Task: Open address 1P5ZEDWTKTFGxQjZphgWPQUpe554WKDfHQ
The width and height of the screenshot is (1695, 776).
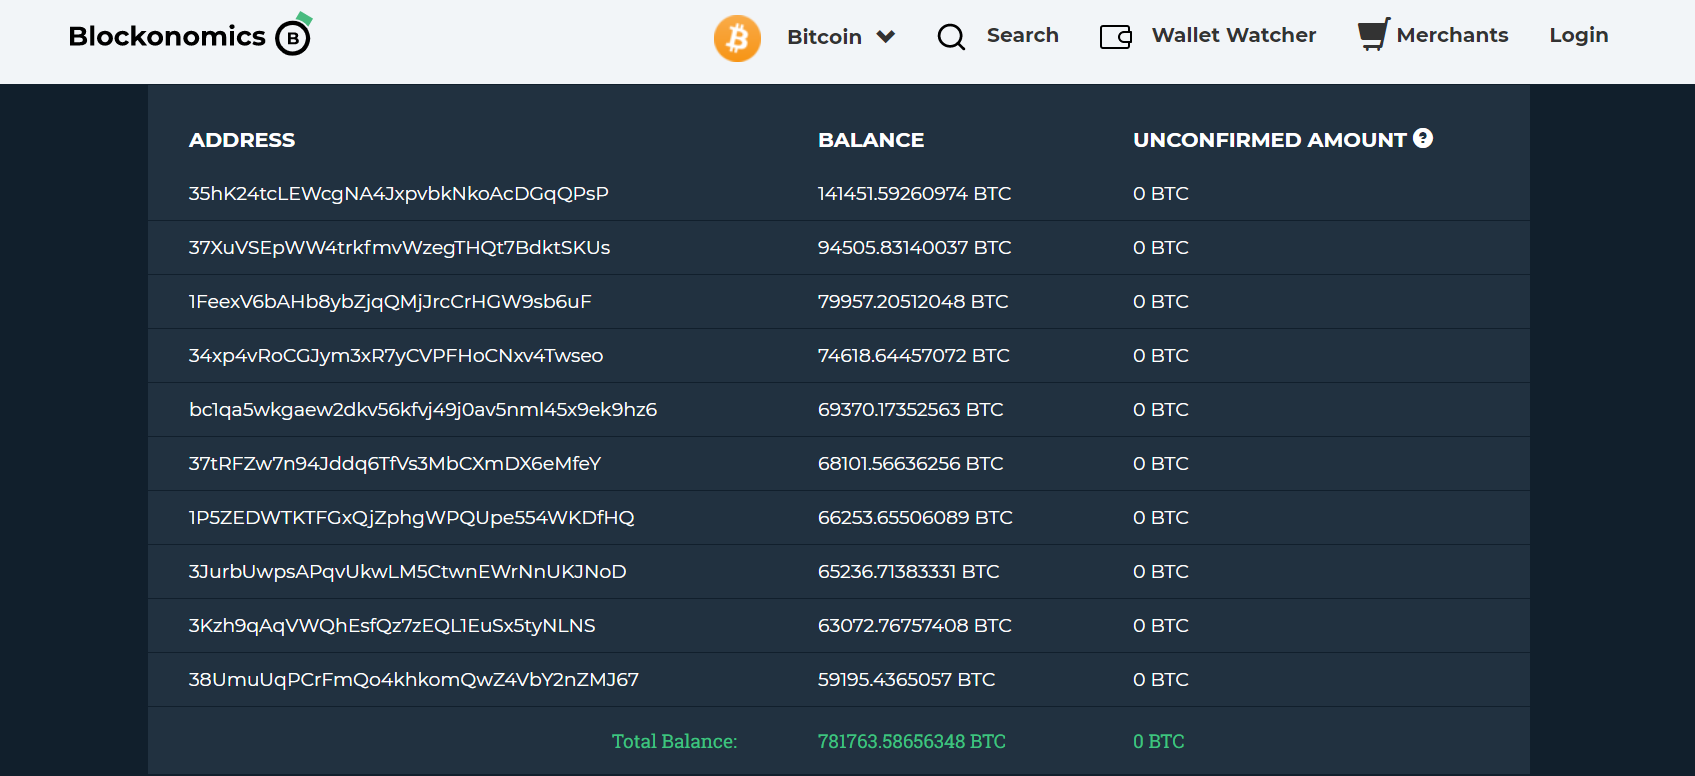Action: coord(411,517)
